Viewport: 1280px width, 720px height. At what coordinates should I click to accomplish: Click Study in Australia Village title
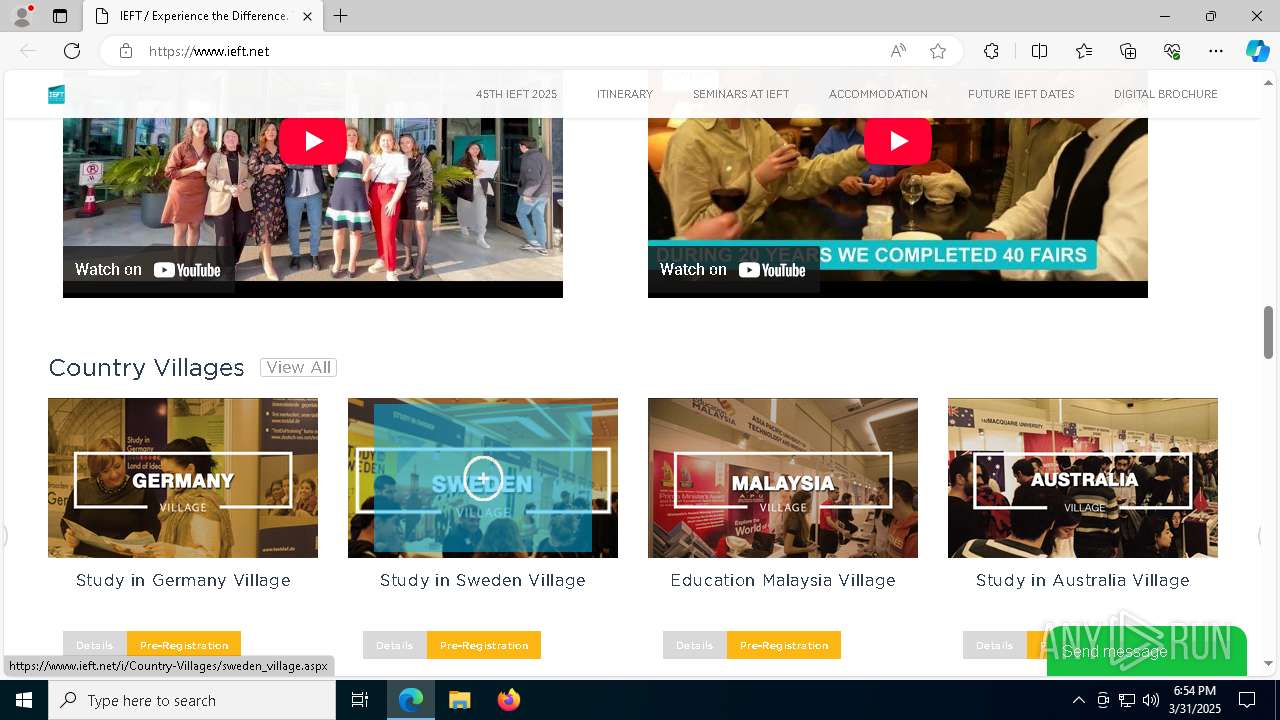(x=1083, y=580)
